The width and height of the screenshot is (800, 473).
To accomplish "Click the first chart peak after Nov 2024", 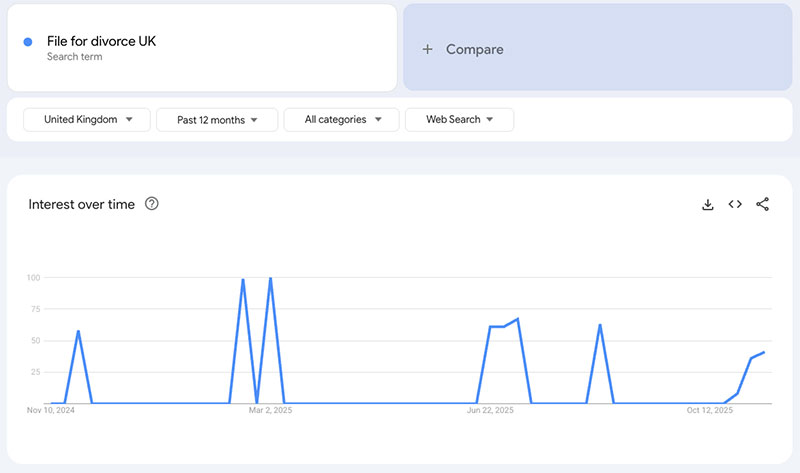I will click(x=78, y=331).
